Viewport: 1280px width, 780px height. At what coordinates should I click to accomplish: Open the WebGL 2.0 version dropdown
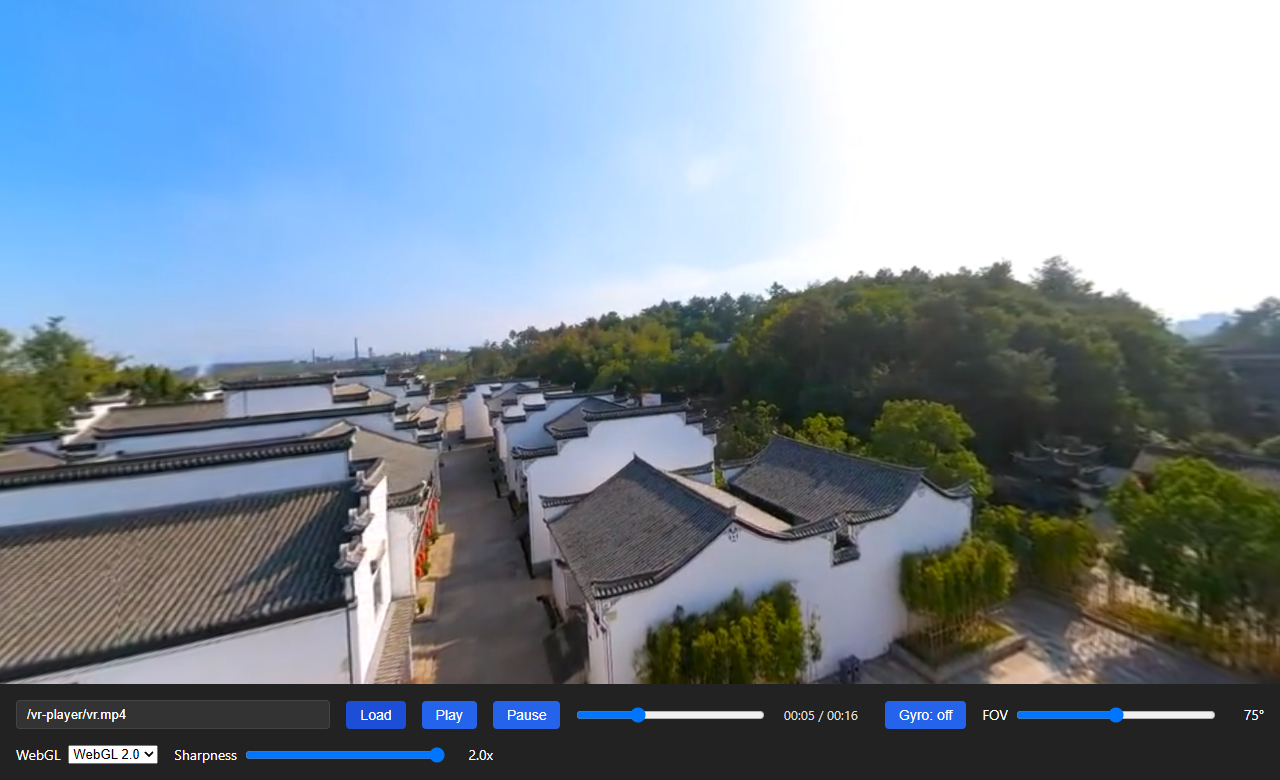click(x=113, y=755)
